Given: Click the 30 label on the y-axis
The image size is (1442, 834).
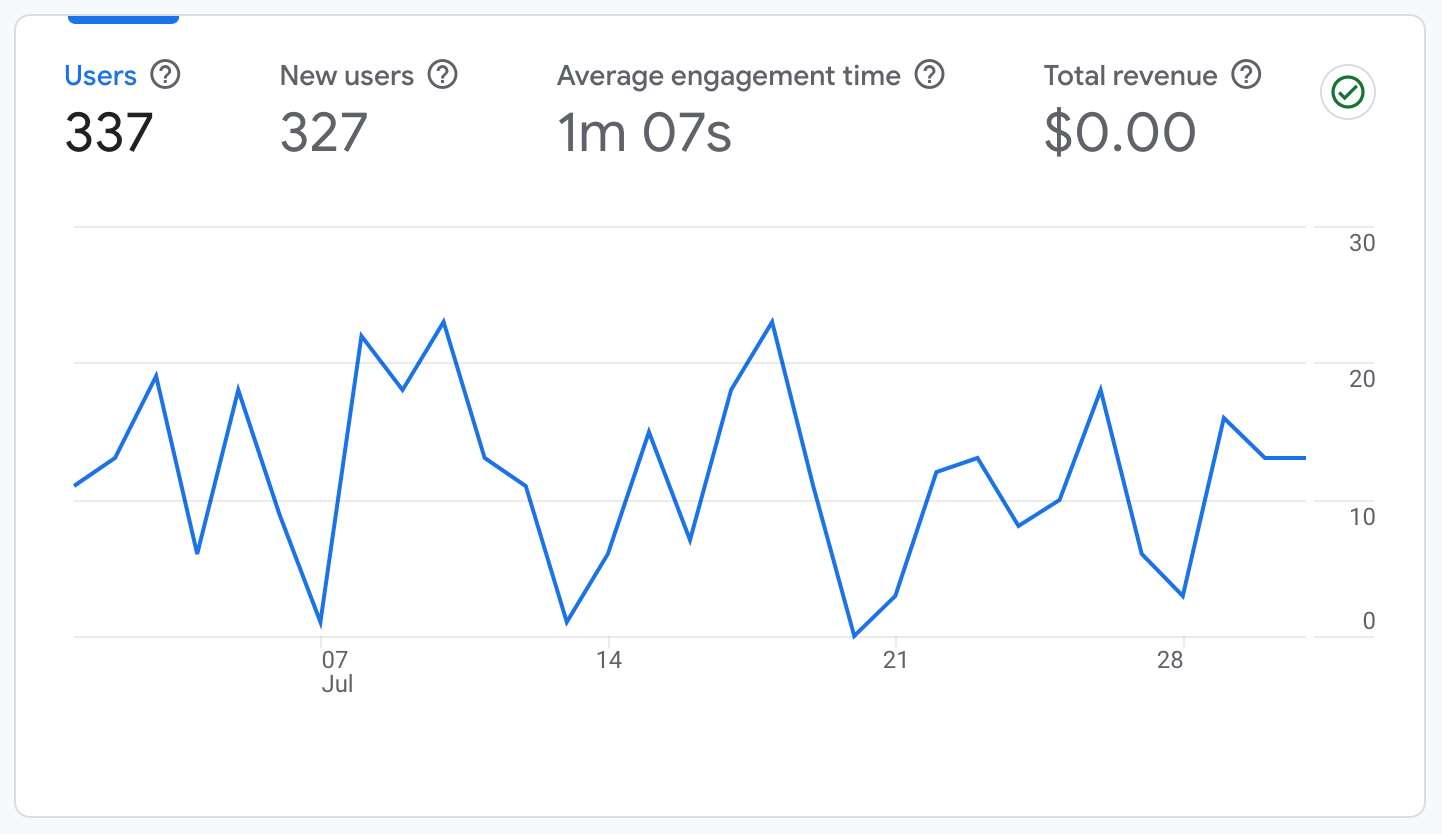Looking at the screenshot, I should pos(1362,243).
